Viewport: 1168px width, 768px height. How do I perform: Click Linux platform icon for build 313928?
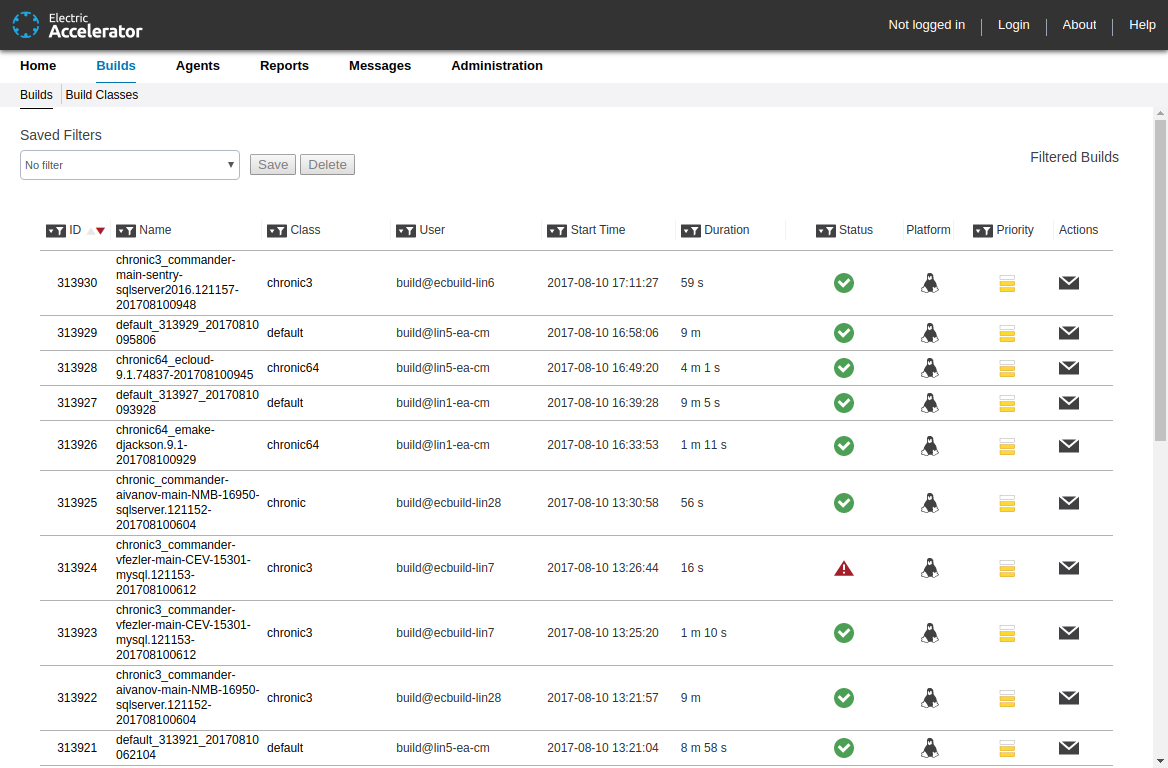coord(930,368)
